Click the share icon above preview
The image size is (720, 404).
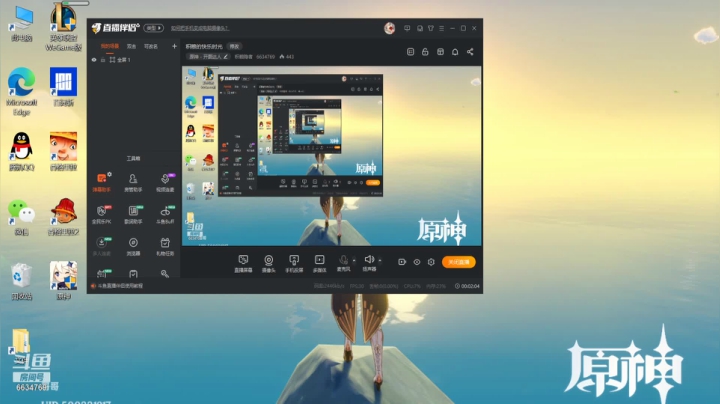pyautogui.click(x=470, y=52)
